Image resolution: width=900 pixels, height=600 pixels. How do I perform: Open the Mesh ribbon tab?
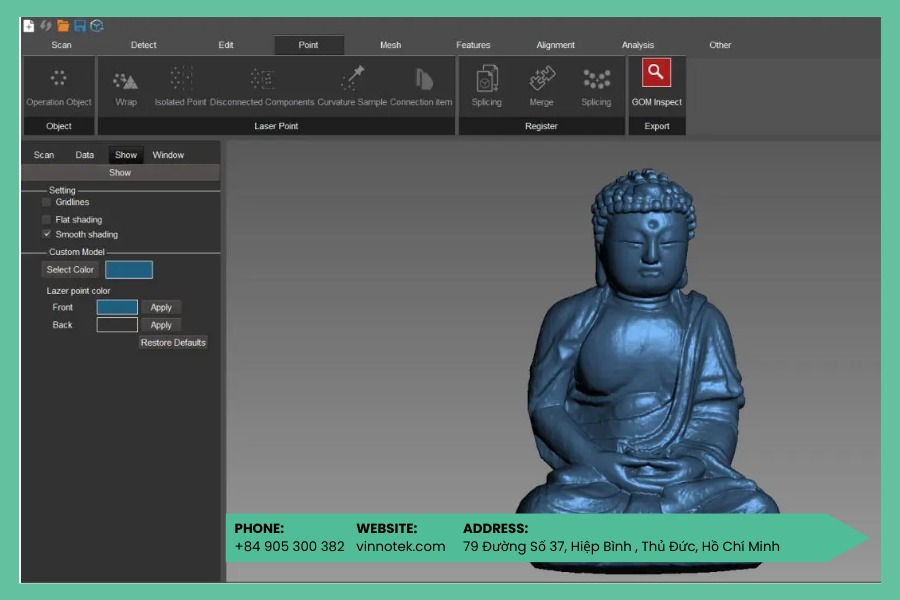390,45
